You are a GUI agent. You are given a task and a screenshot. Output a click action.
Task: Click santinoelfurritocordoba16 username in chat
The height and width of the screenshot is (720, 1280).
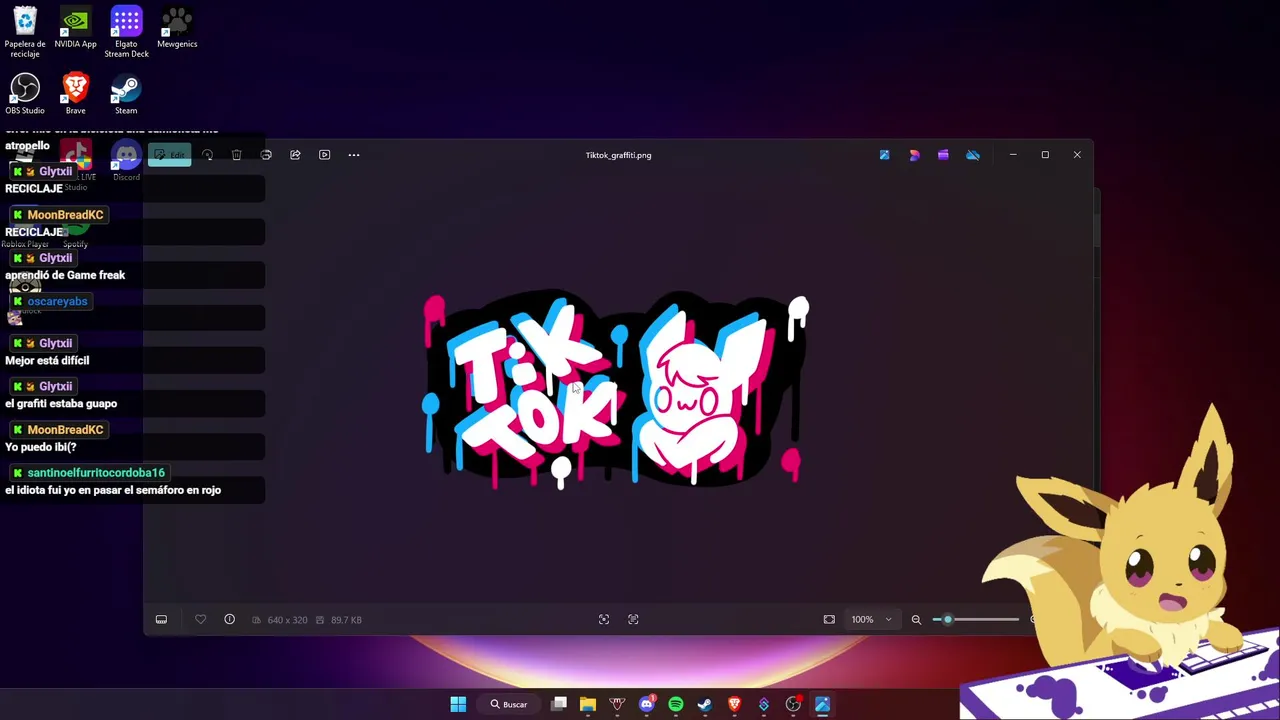(x=96, y=473)
